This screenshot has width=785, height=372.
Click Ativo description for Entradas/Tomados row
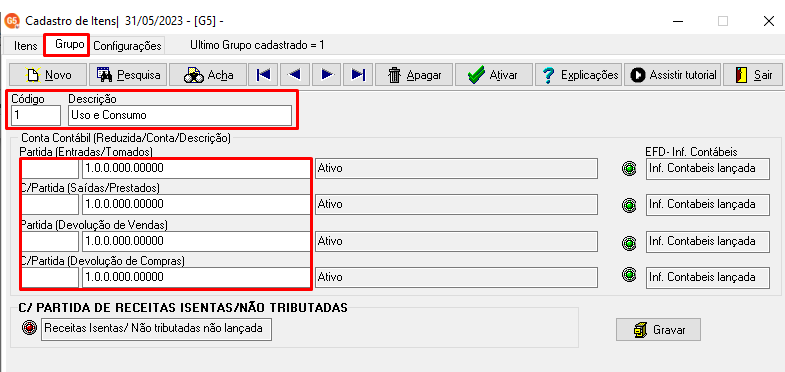click(456, 168)
